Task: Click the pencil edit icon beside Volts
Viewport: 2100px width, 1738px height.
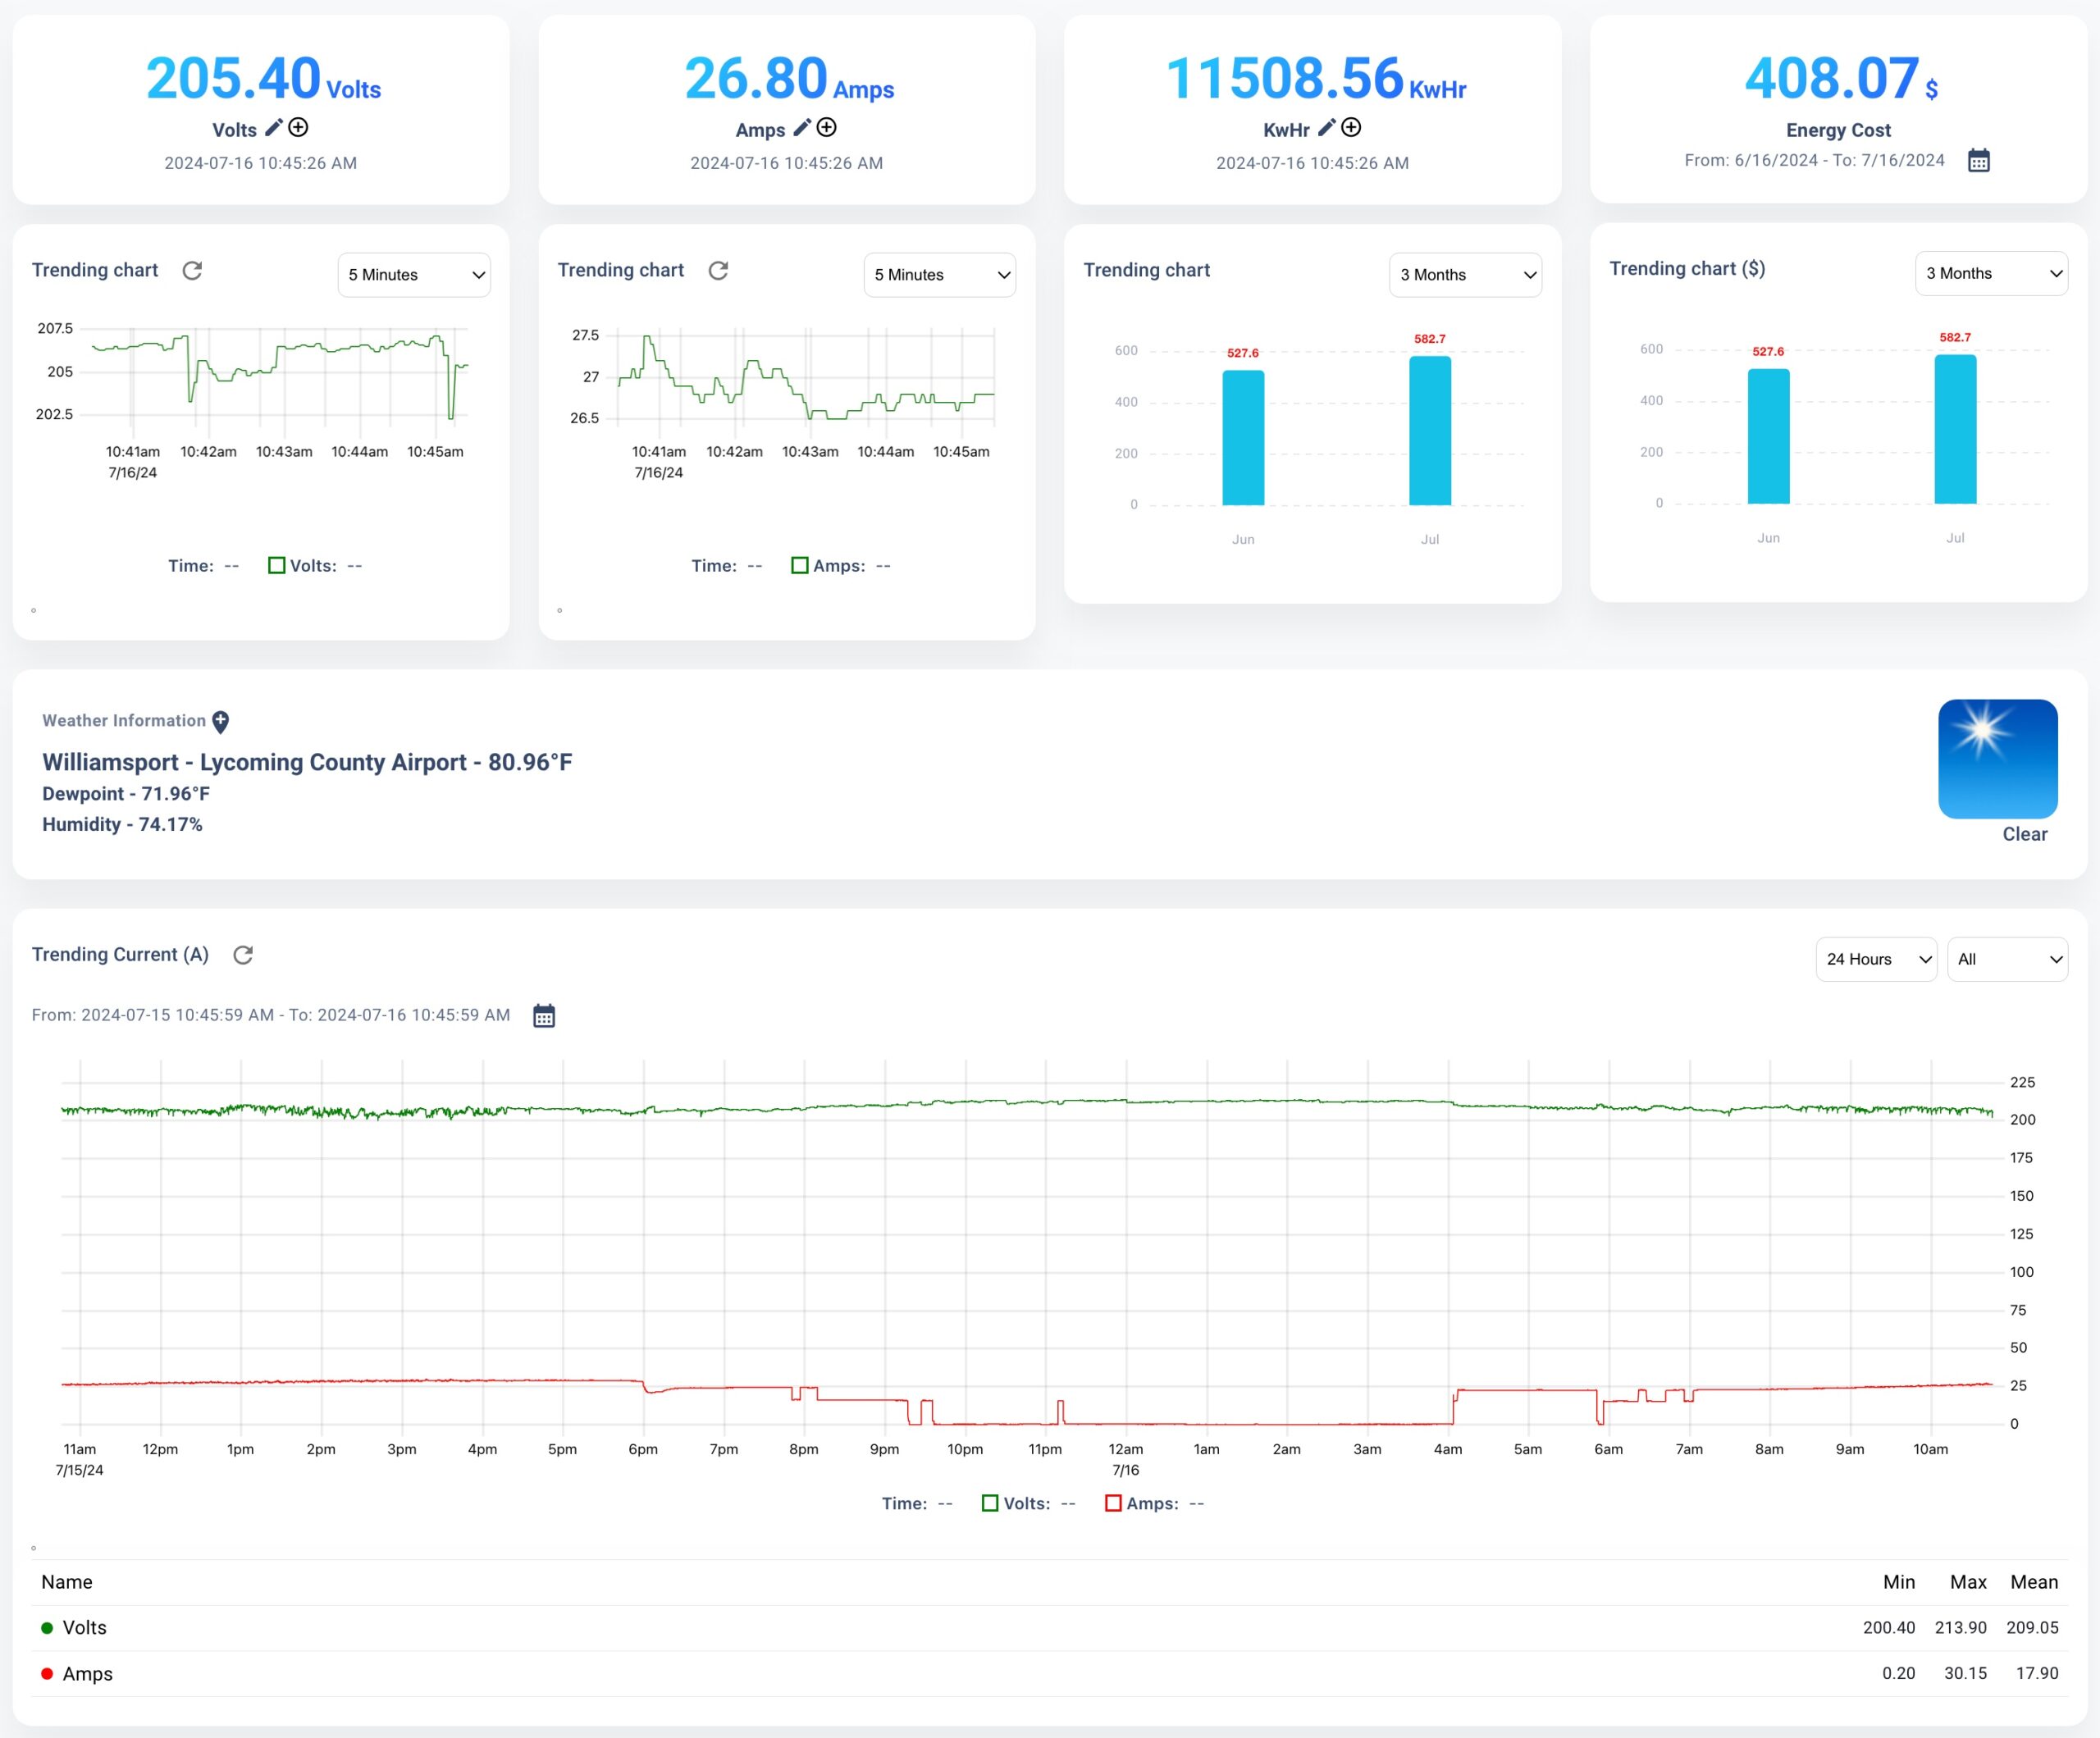Action: (x=273, y=128)
